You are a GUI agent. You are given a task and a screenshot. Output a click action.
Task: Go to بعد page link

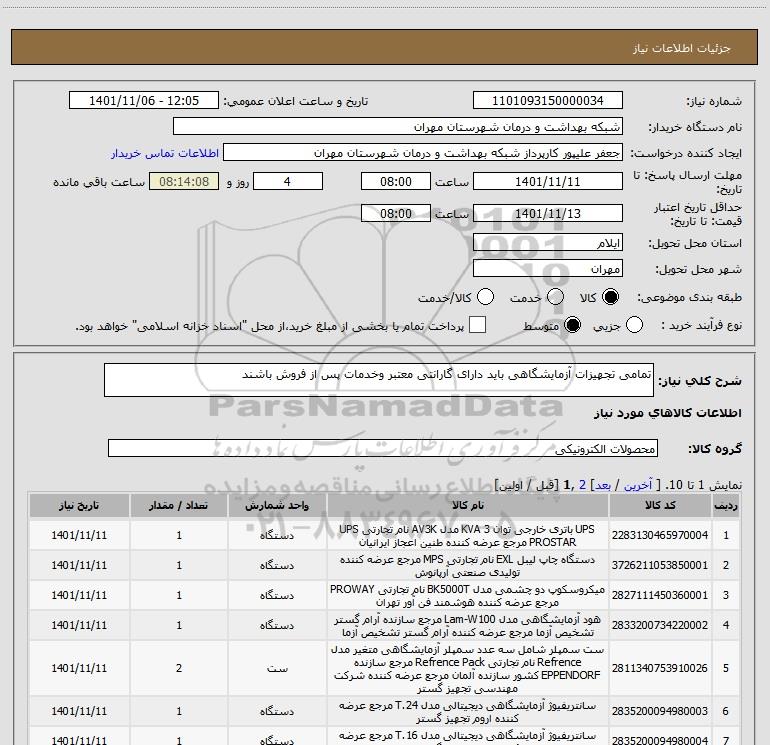click(x=603, y=485)
